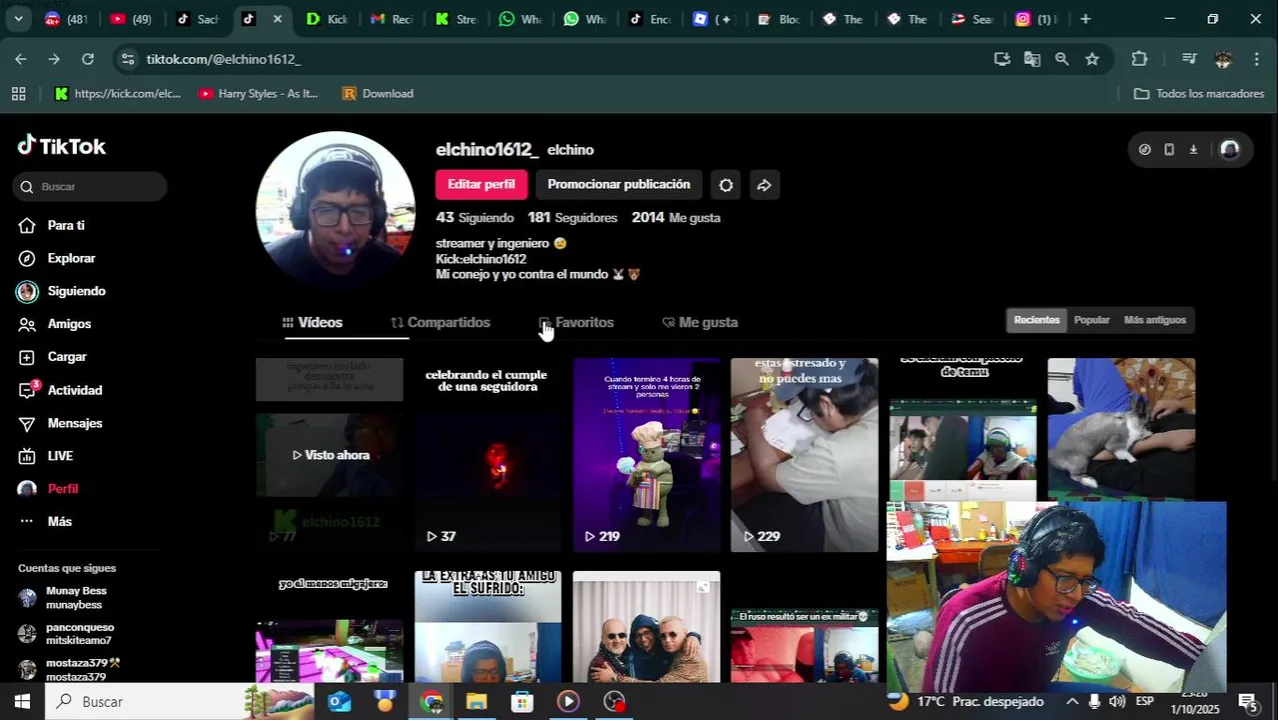Open the Windows Start menu
The width and height of the screenshot is (1278, 720).
tap(22, 702)
